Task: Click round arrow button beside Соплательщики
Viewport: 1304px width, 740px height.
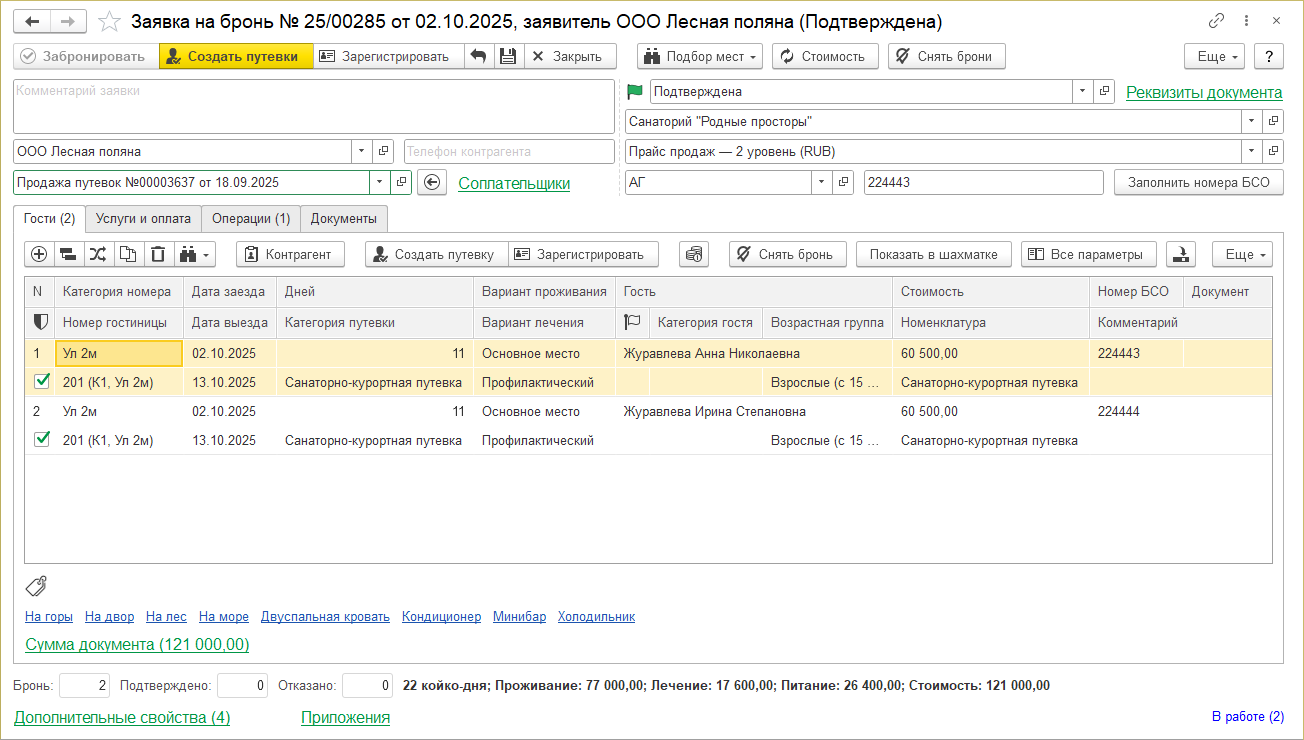Action: 431,183
